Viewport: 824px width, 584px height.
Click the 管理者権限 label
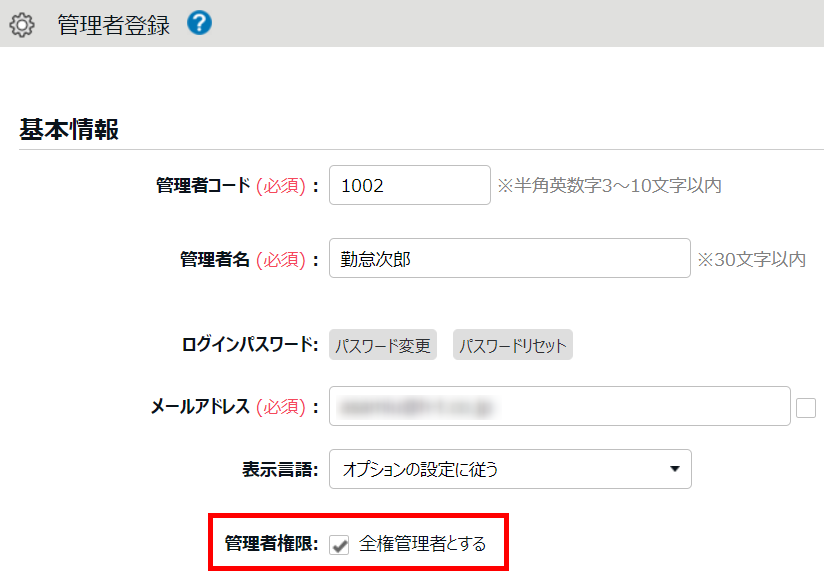[x=271, y=544]
